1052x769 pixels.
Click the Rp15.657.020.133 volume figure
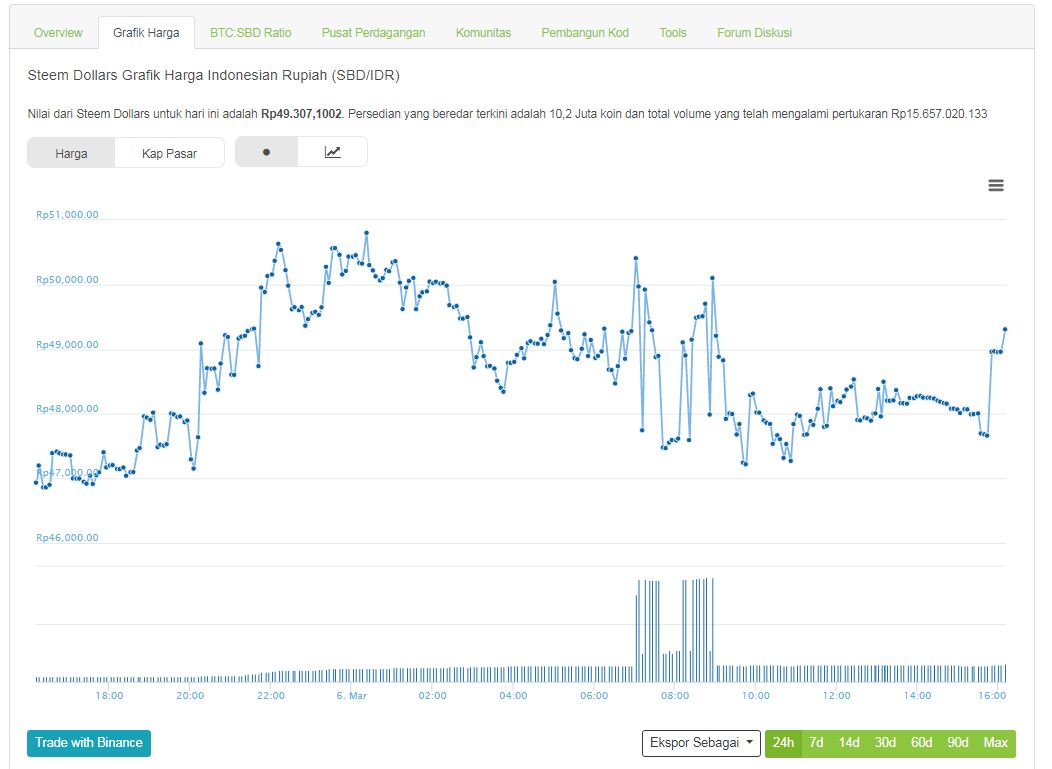939,114
